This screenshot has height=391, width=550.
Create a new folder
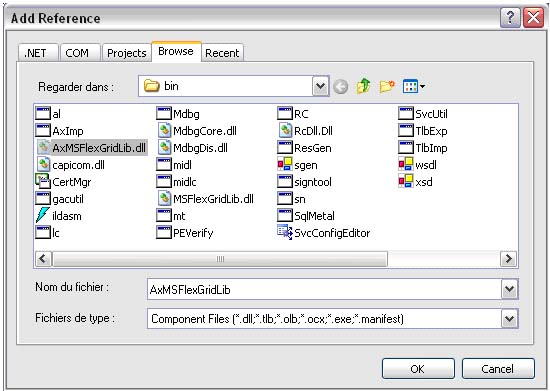coord(387,86)
